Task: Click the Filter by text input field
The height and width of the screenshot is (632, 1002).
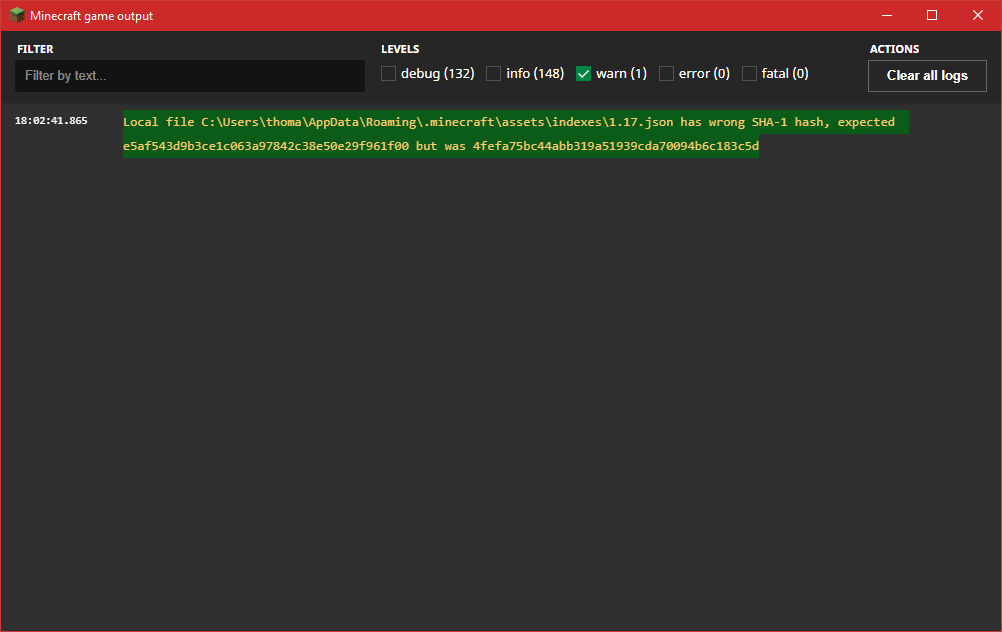Action: [x=190, y=76]
